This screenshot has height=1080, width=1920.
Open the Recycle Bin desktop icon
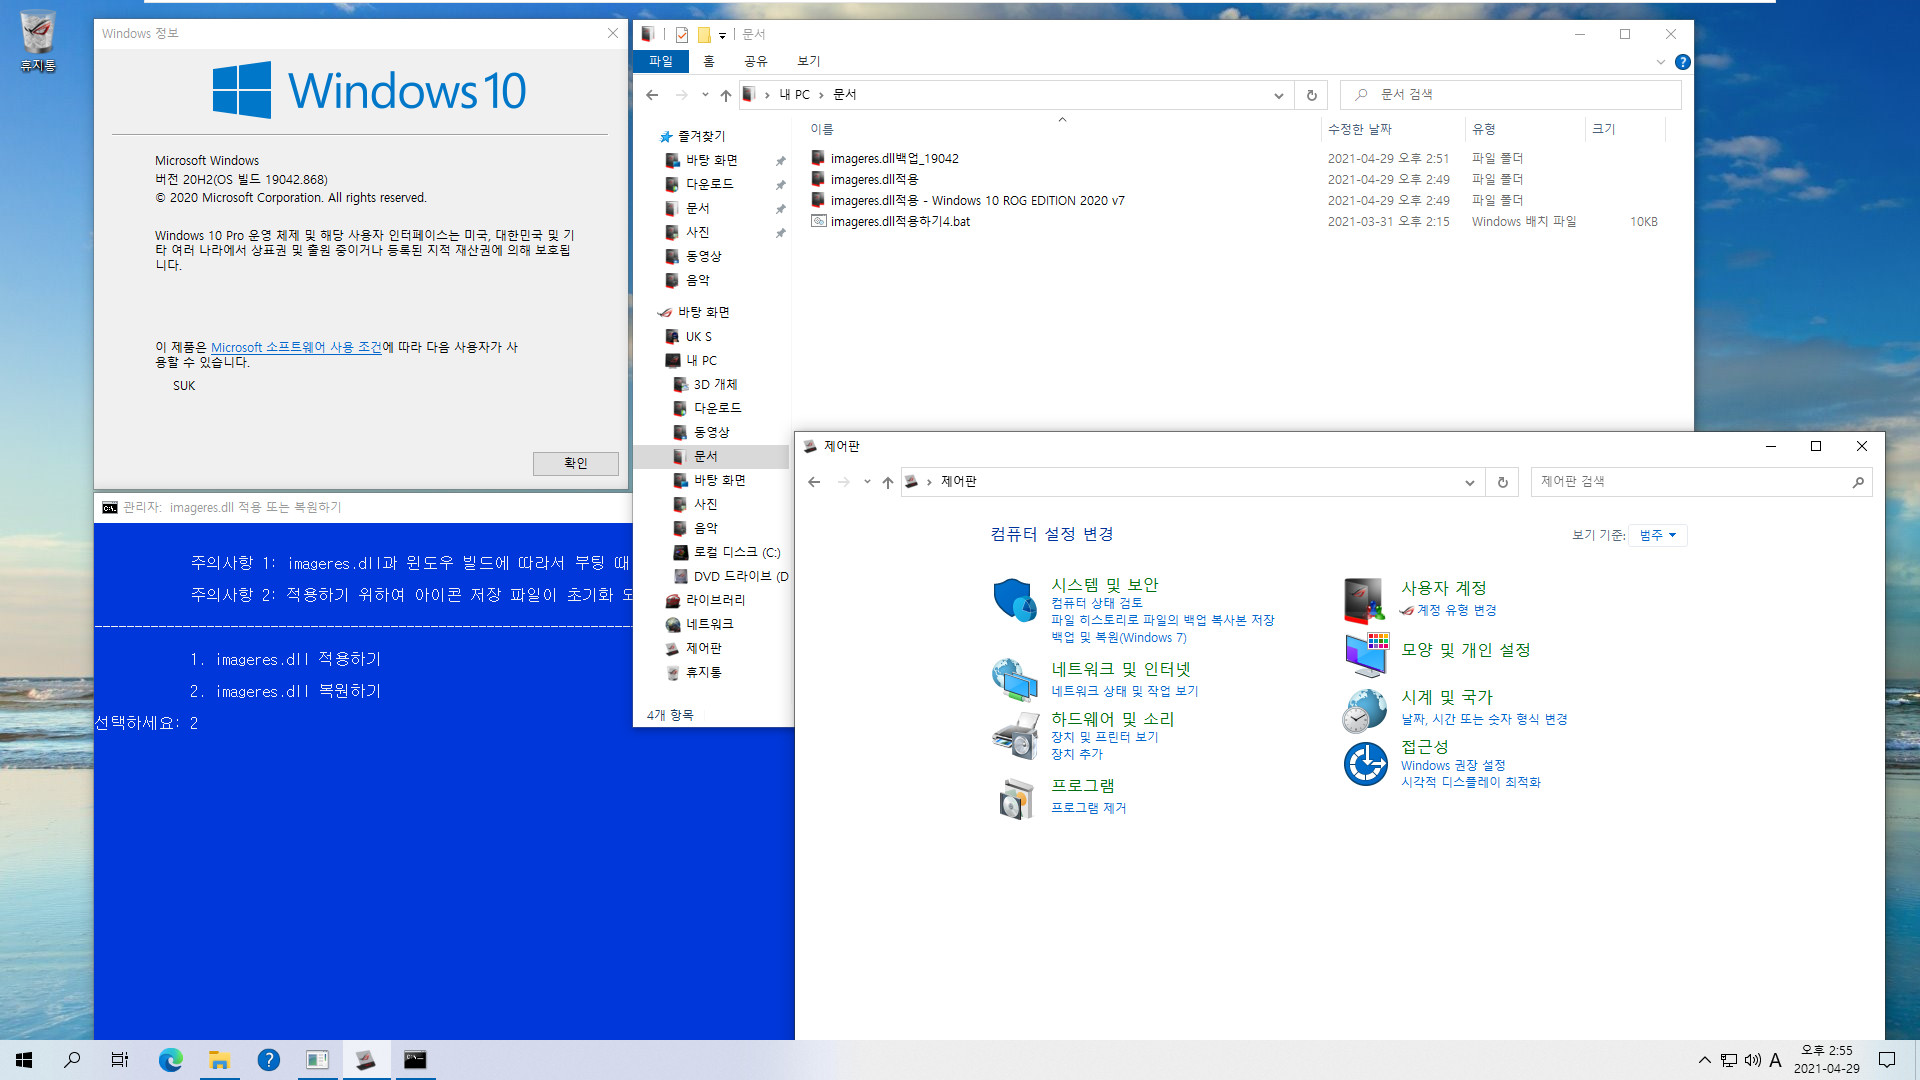[x=37, y=40]
